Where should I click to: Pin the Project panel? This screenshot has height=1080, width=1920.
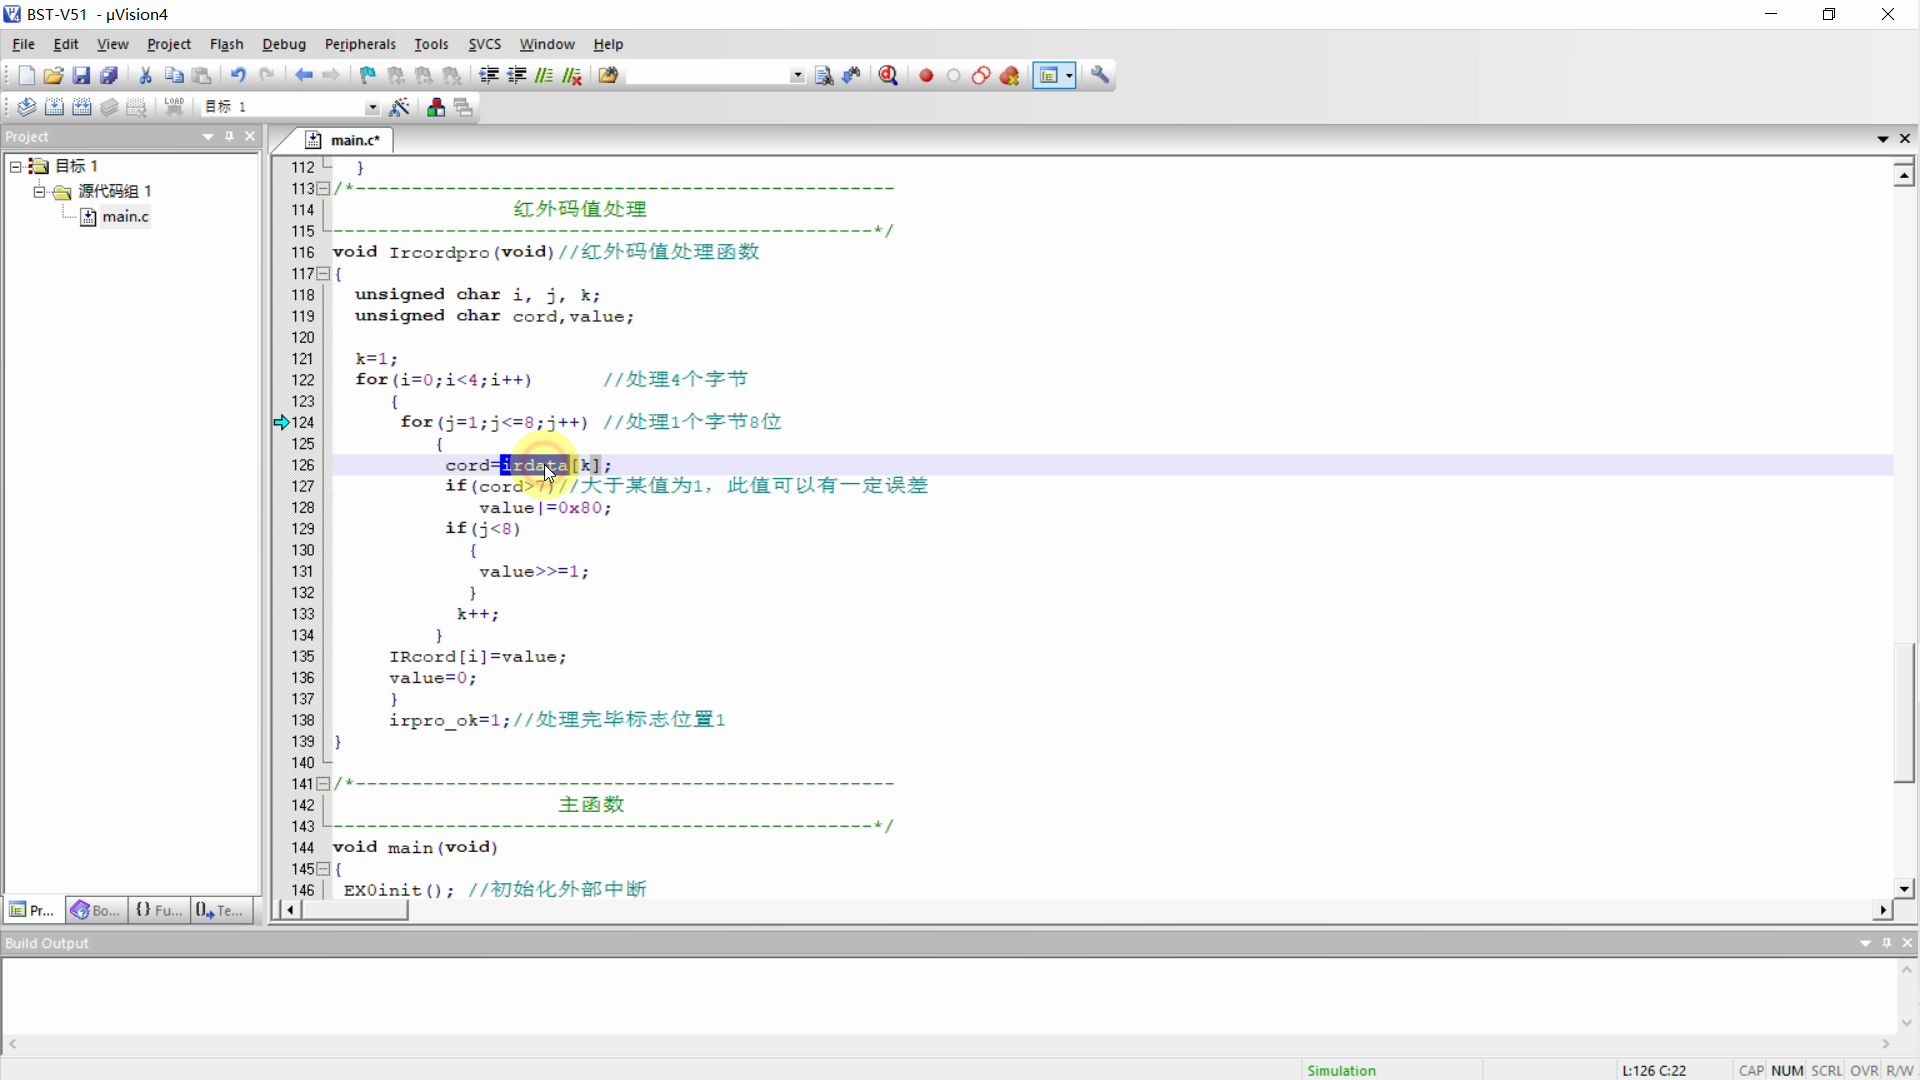(230, 137)
